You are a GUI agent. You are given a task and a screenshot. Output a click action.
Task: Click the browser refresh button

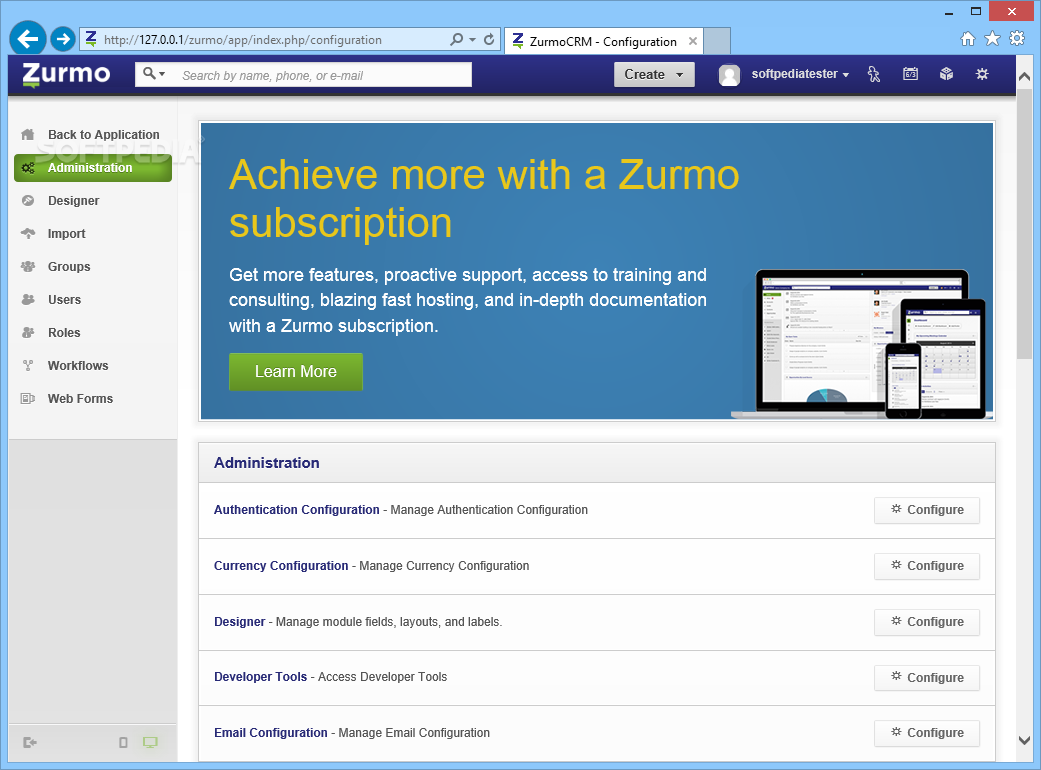point(489,39)
